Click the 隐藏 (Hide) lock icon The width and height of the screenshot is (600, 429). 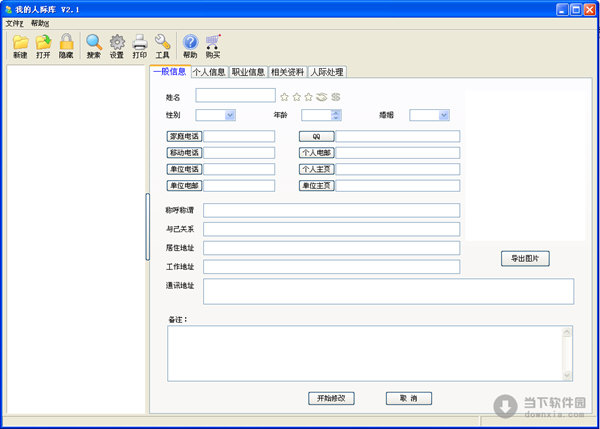(x=66, y=46)
